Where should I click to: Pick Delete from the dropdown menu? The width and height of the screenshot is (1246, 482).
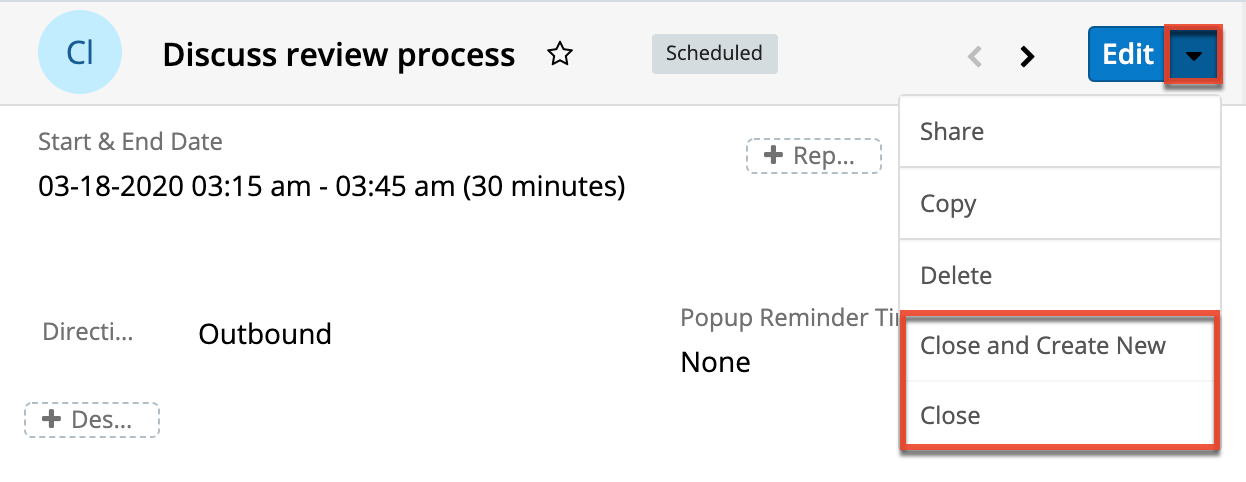[x=1059, y=275]
